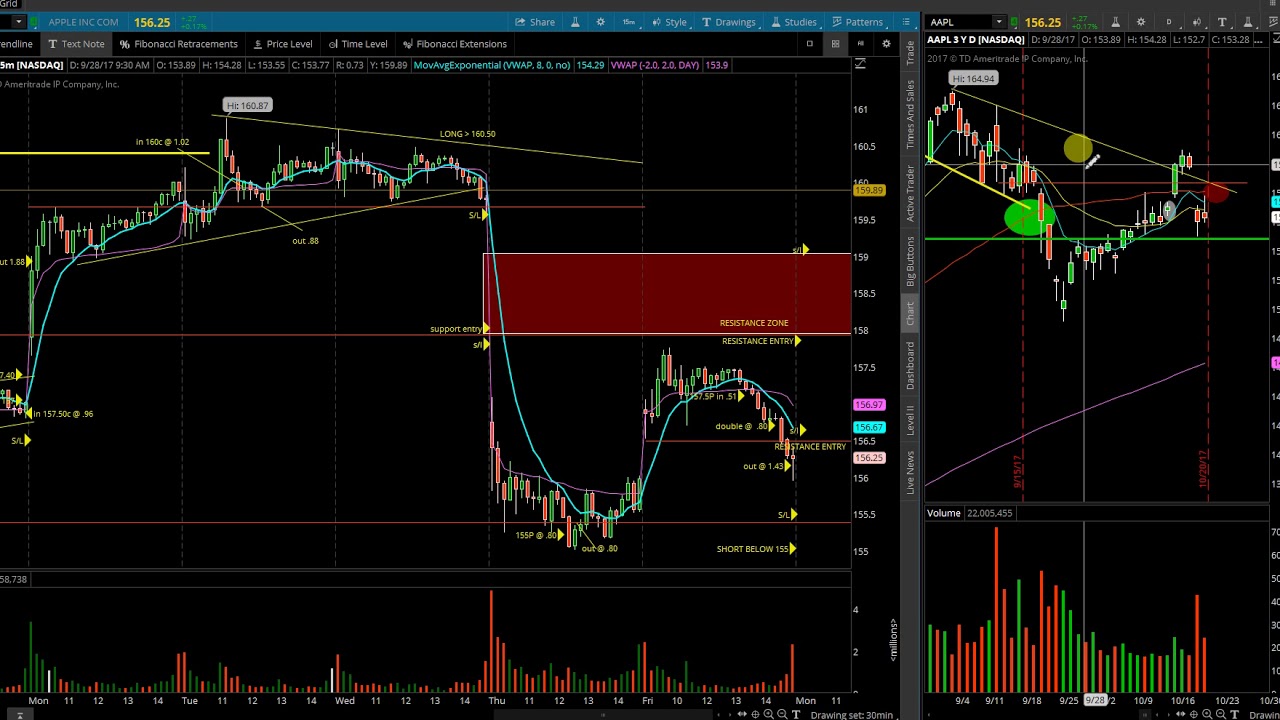Click left chart crosshair icon
Screen dimensions: 1280x720
pyautogui.click(x=755, y=714)
